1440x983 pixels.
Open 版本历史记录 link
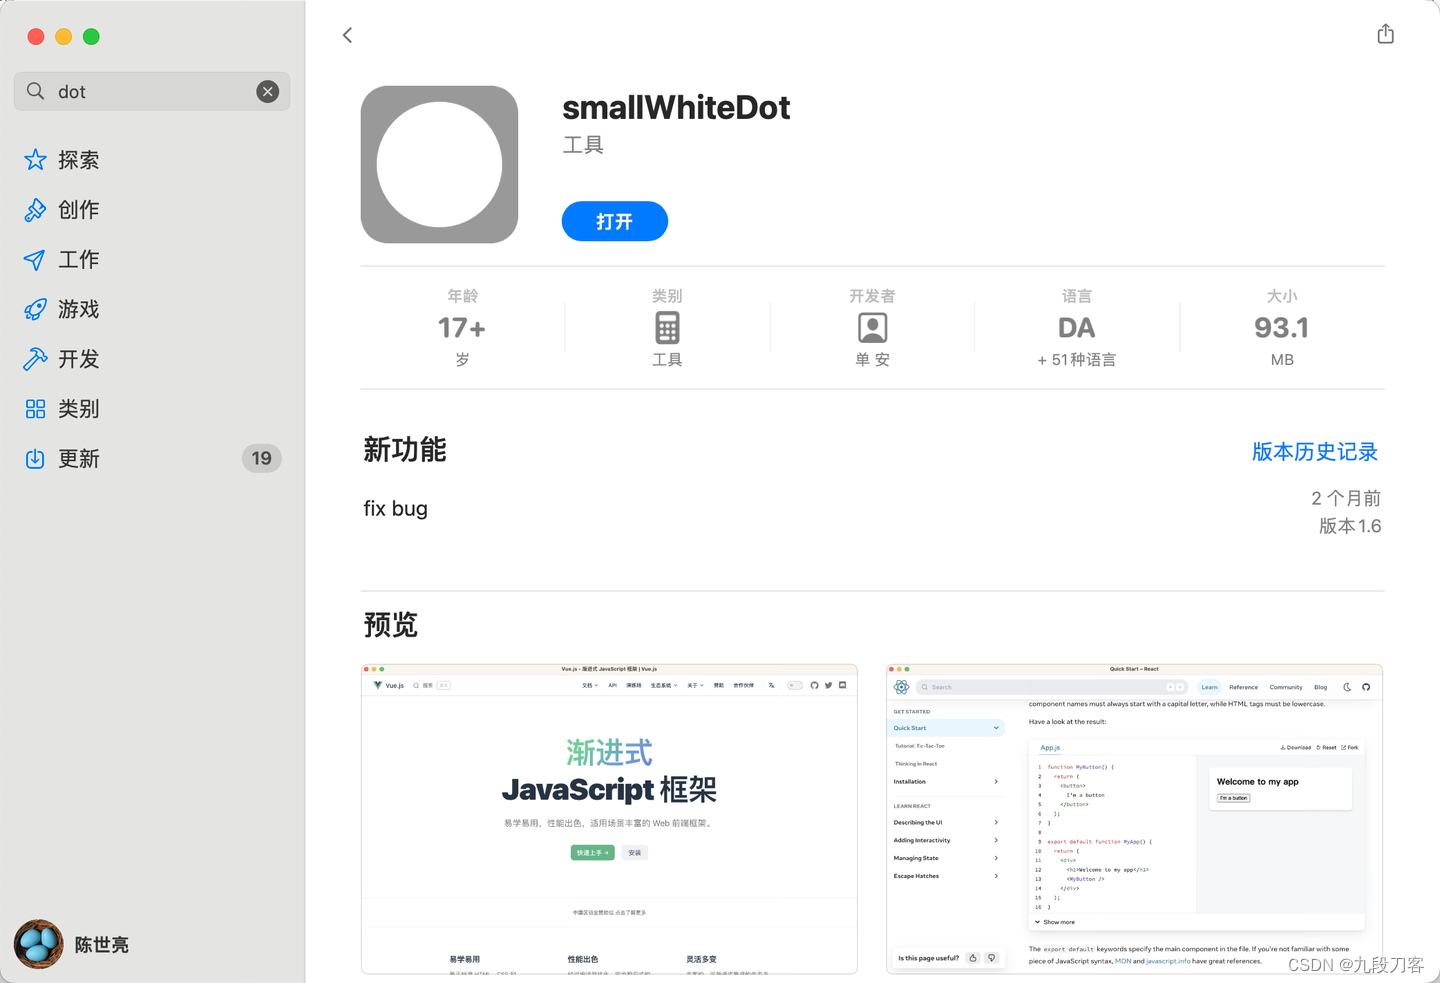[x=1315, y=452]
